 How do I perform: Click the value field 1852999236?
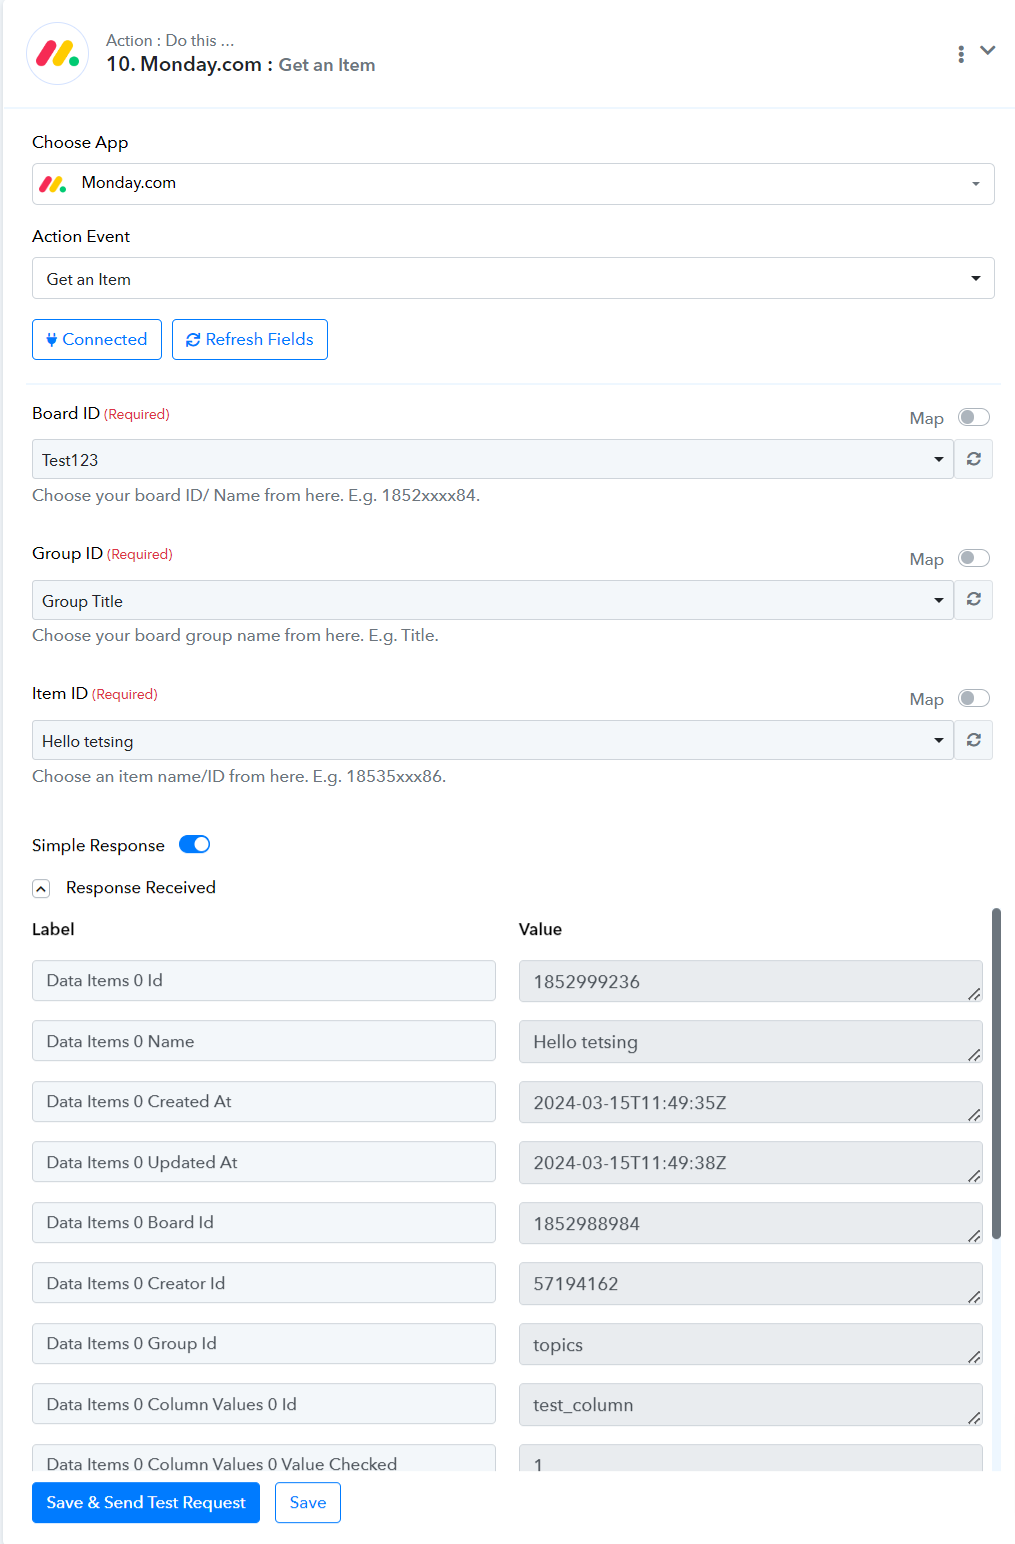[751, 981]
